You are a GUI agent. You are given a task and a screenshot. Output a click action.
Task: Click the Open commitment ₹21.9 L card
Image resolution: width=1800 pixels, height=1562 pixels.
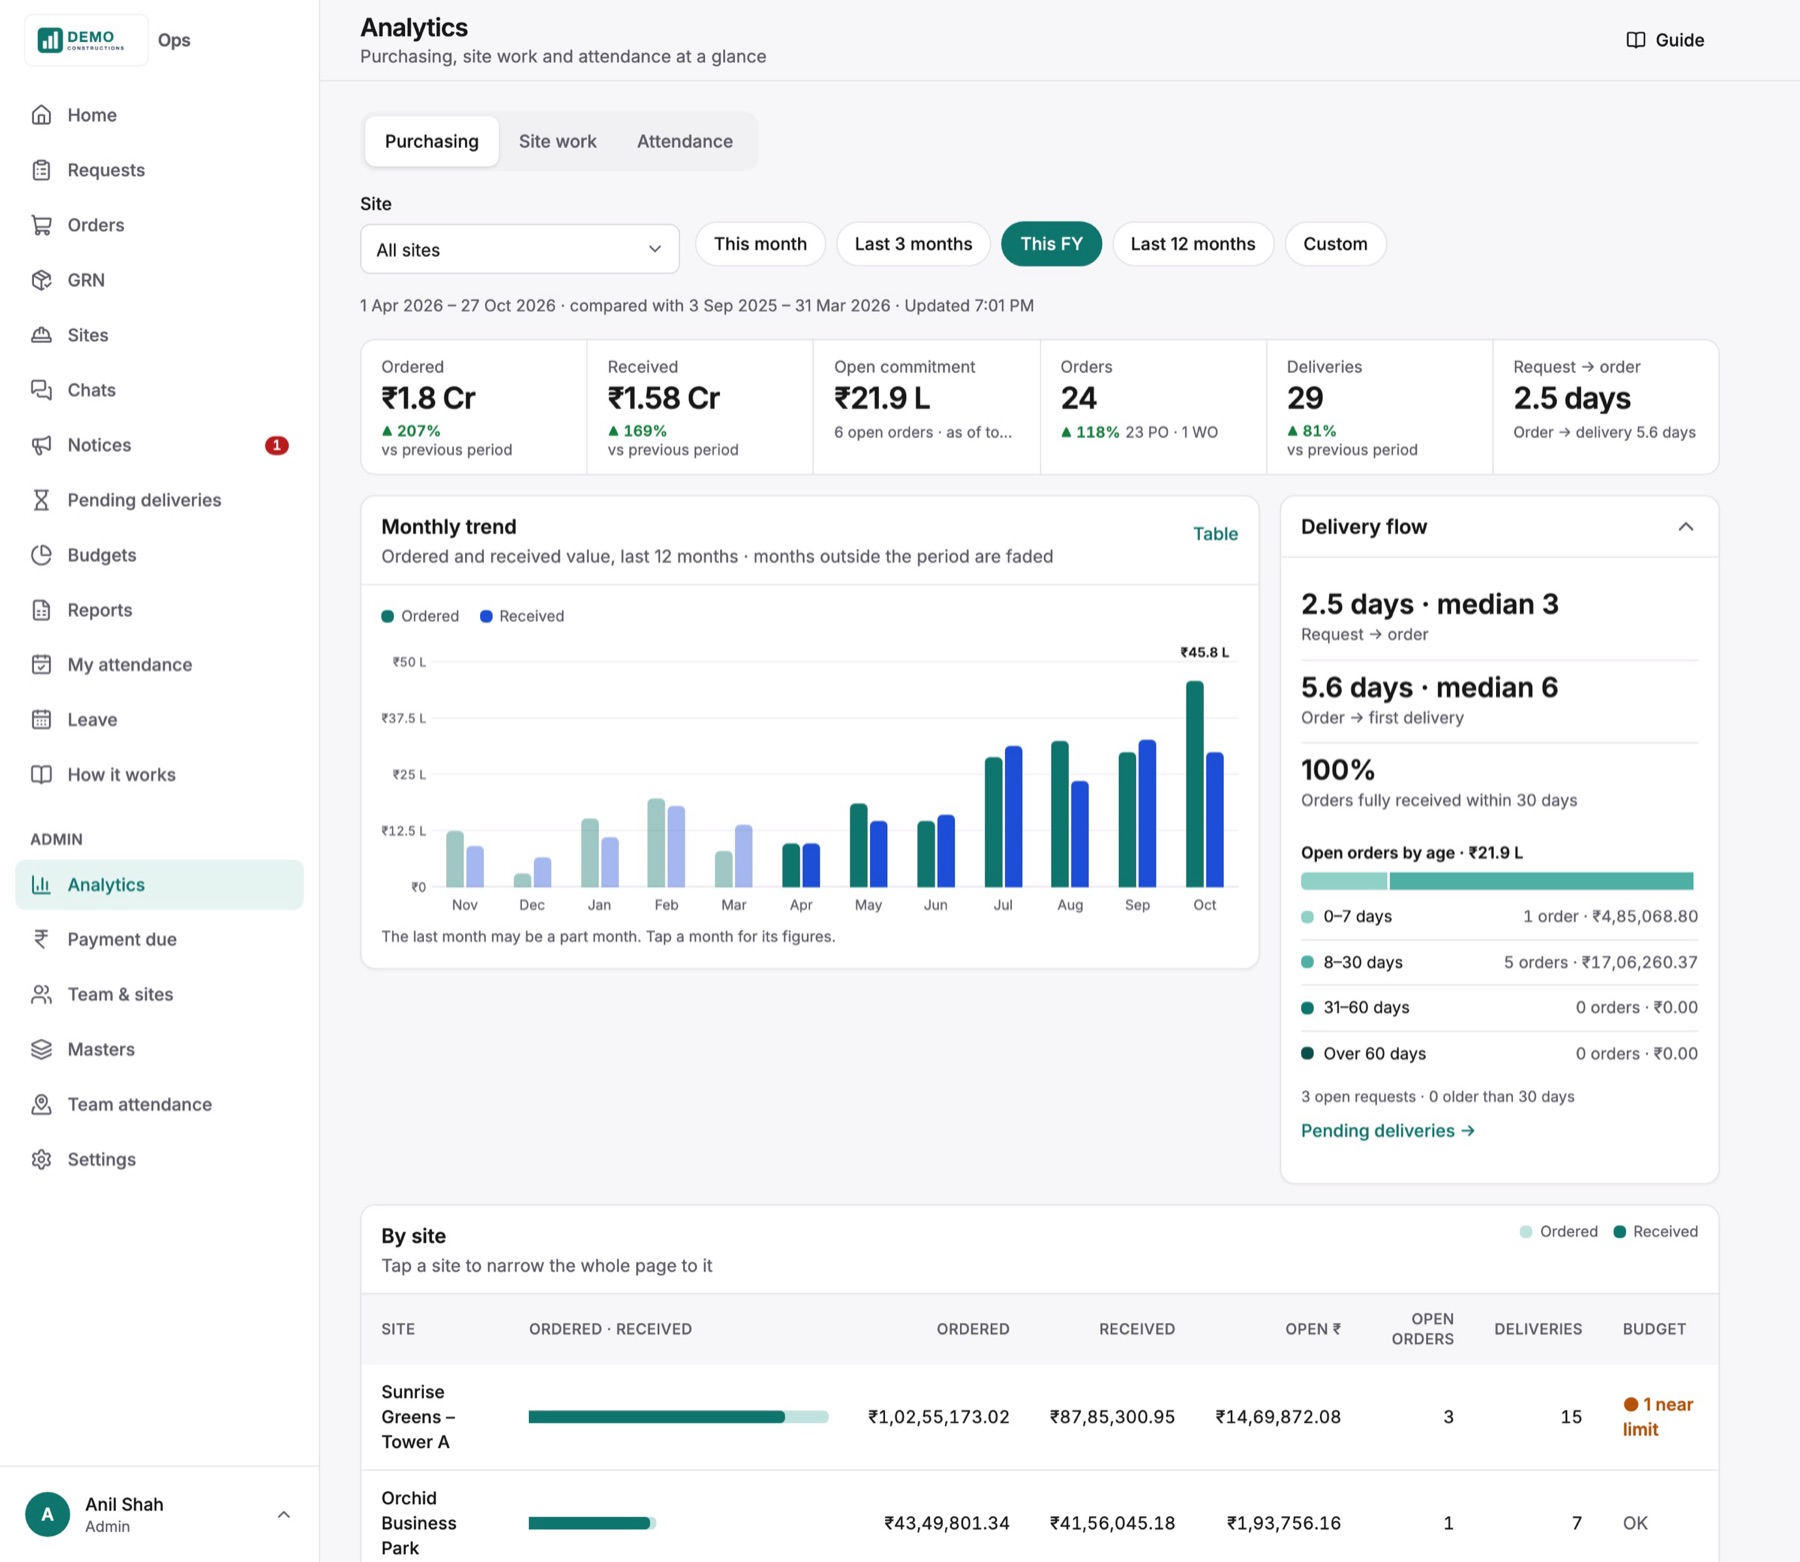tap(927, 407)
